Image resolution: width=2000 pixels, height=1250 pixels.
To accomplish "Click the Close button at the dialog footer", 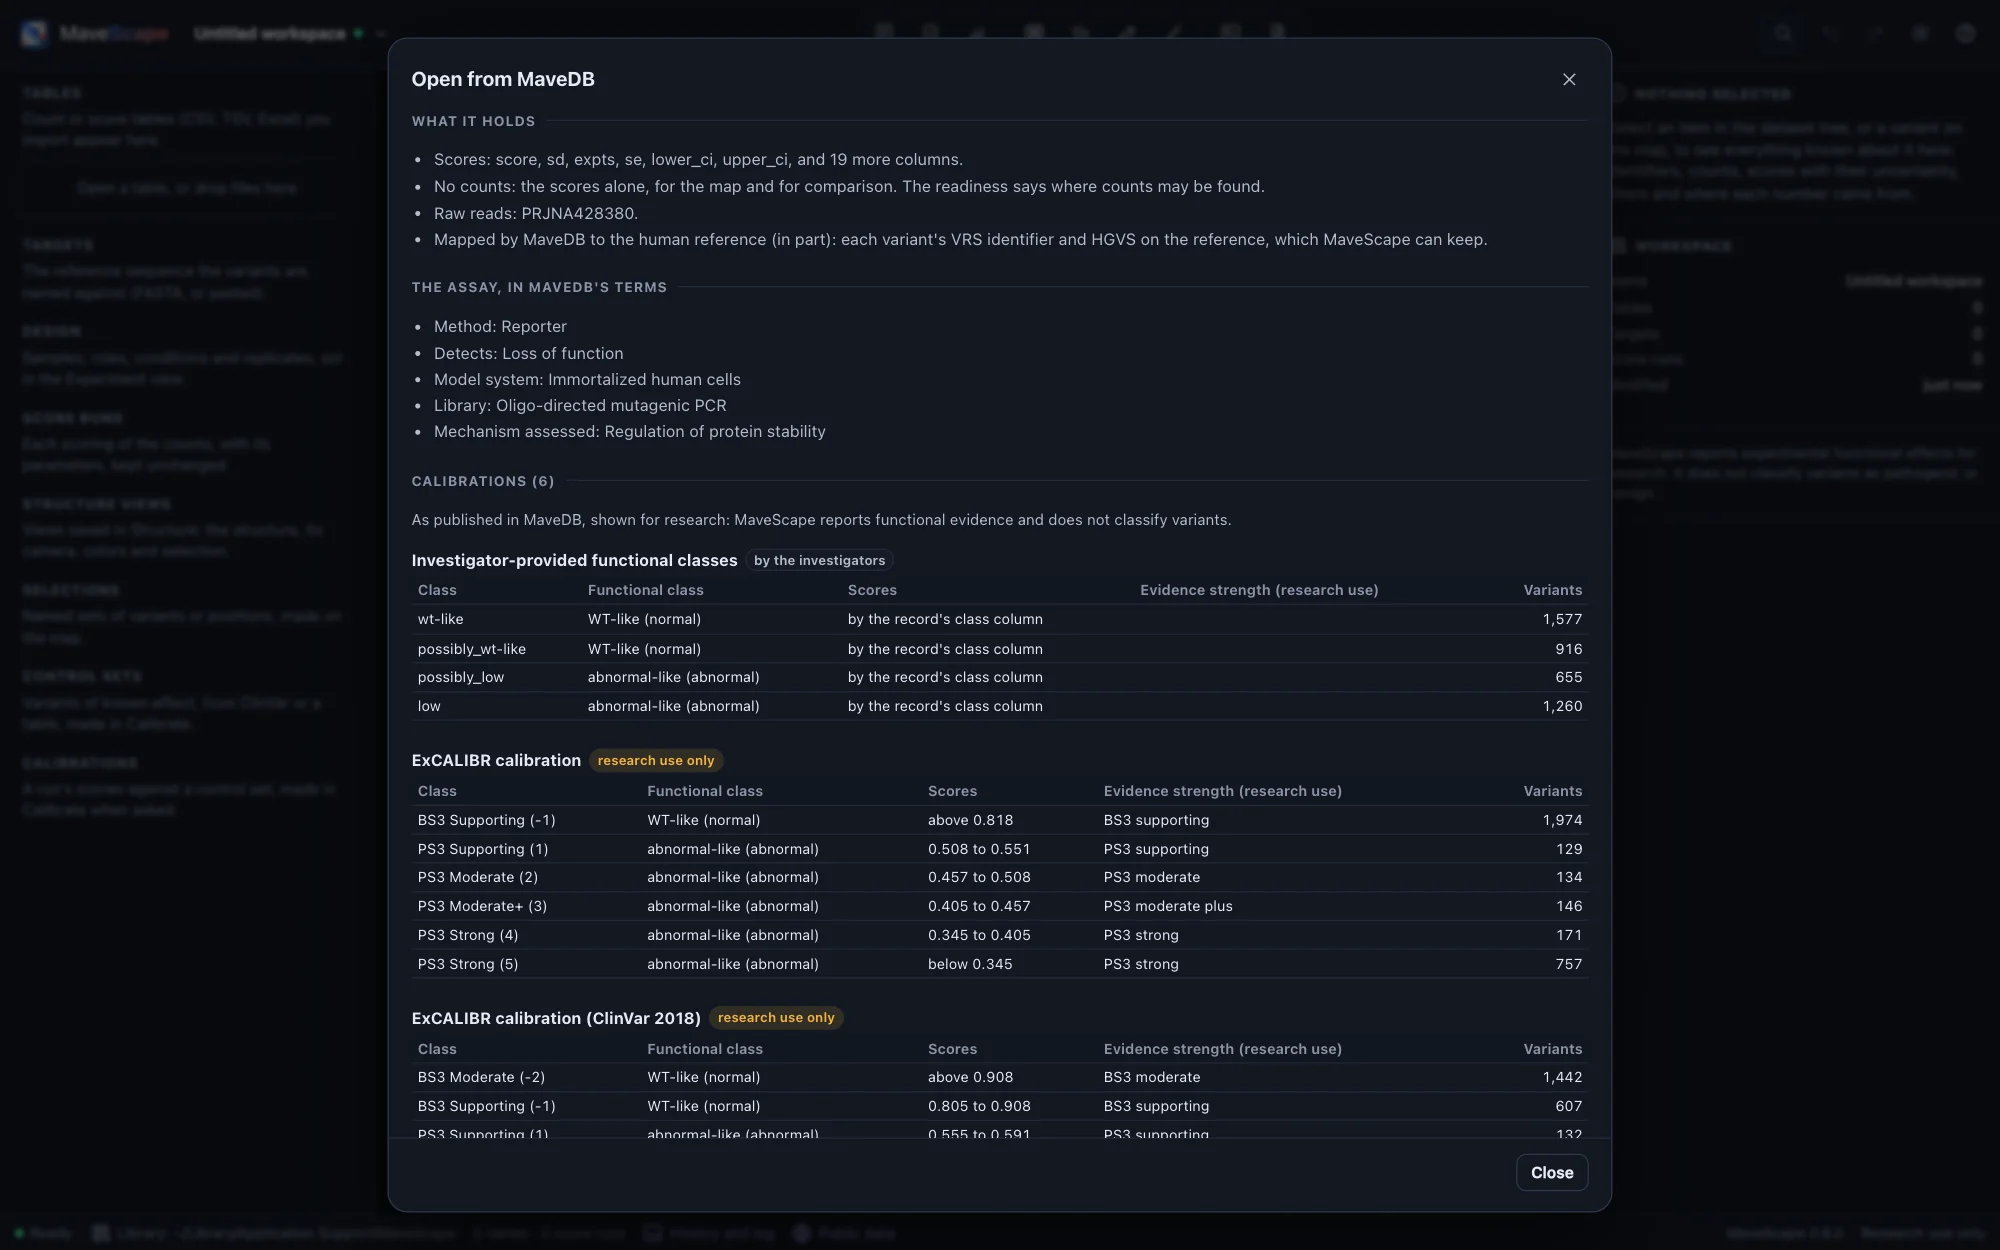I will point(1551,1172).
